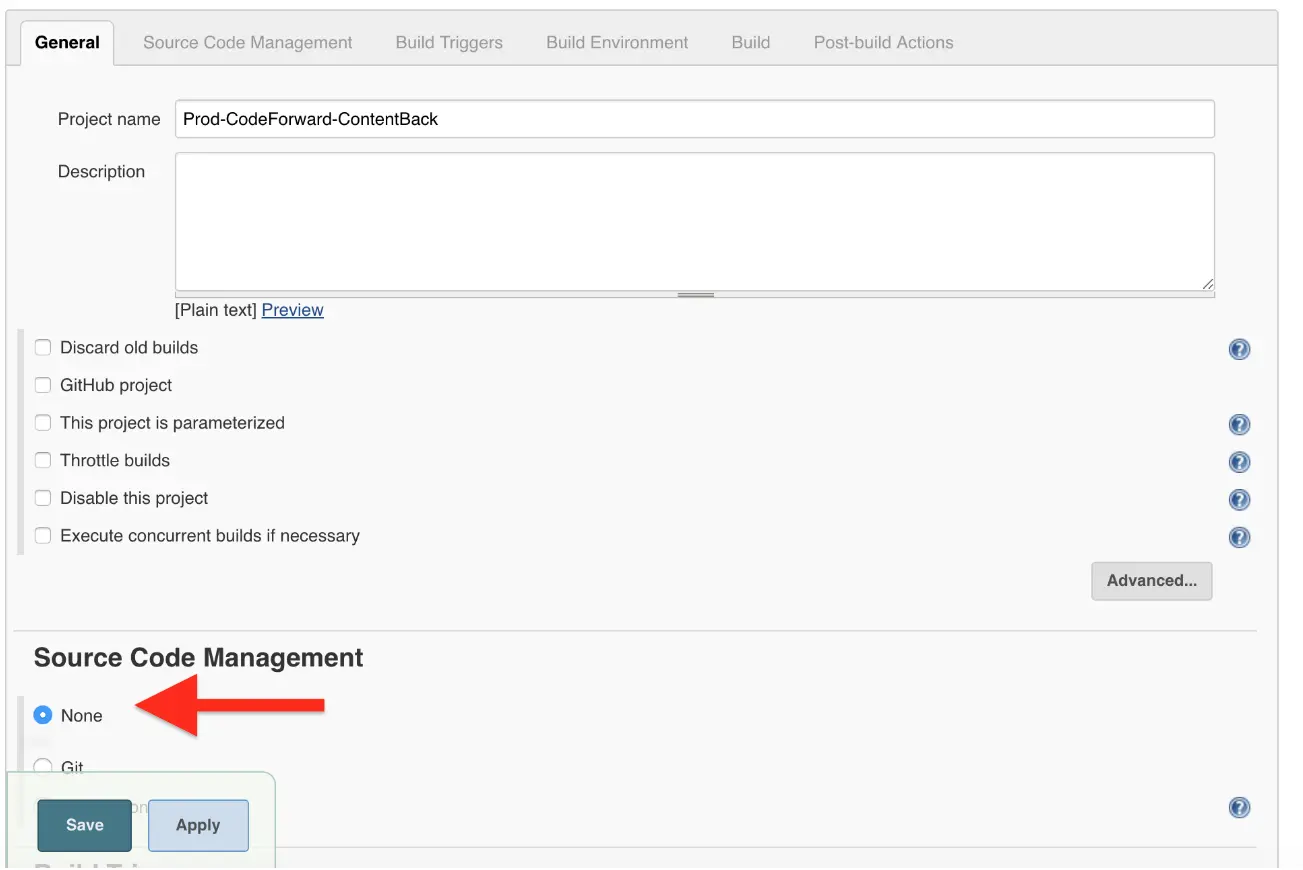
Task: Click the Preview link under description
Action: (x=292, y=310)
